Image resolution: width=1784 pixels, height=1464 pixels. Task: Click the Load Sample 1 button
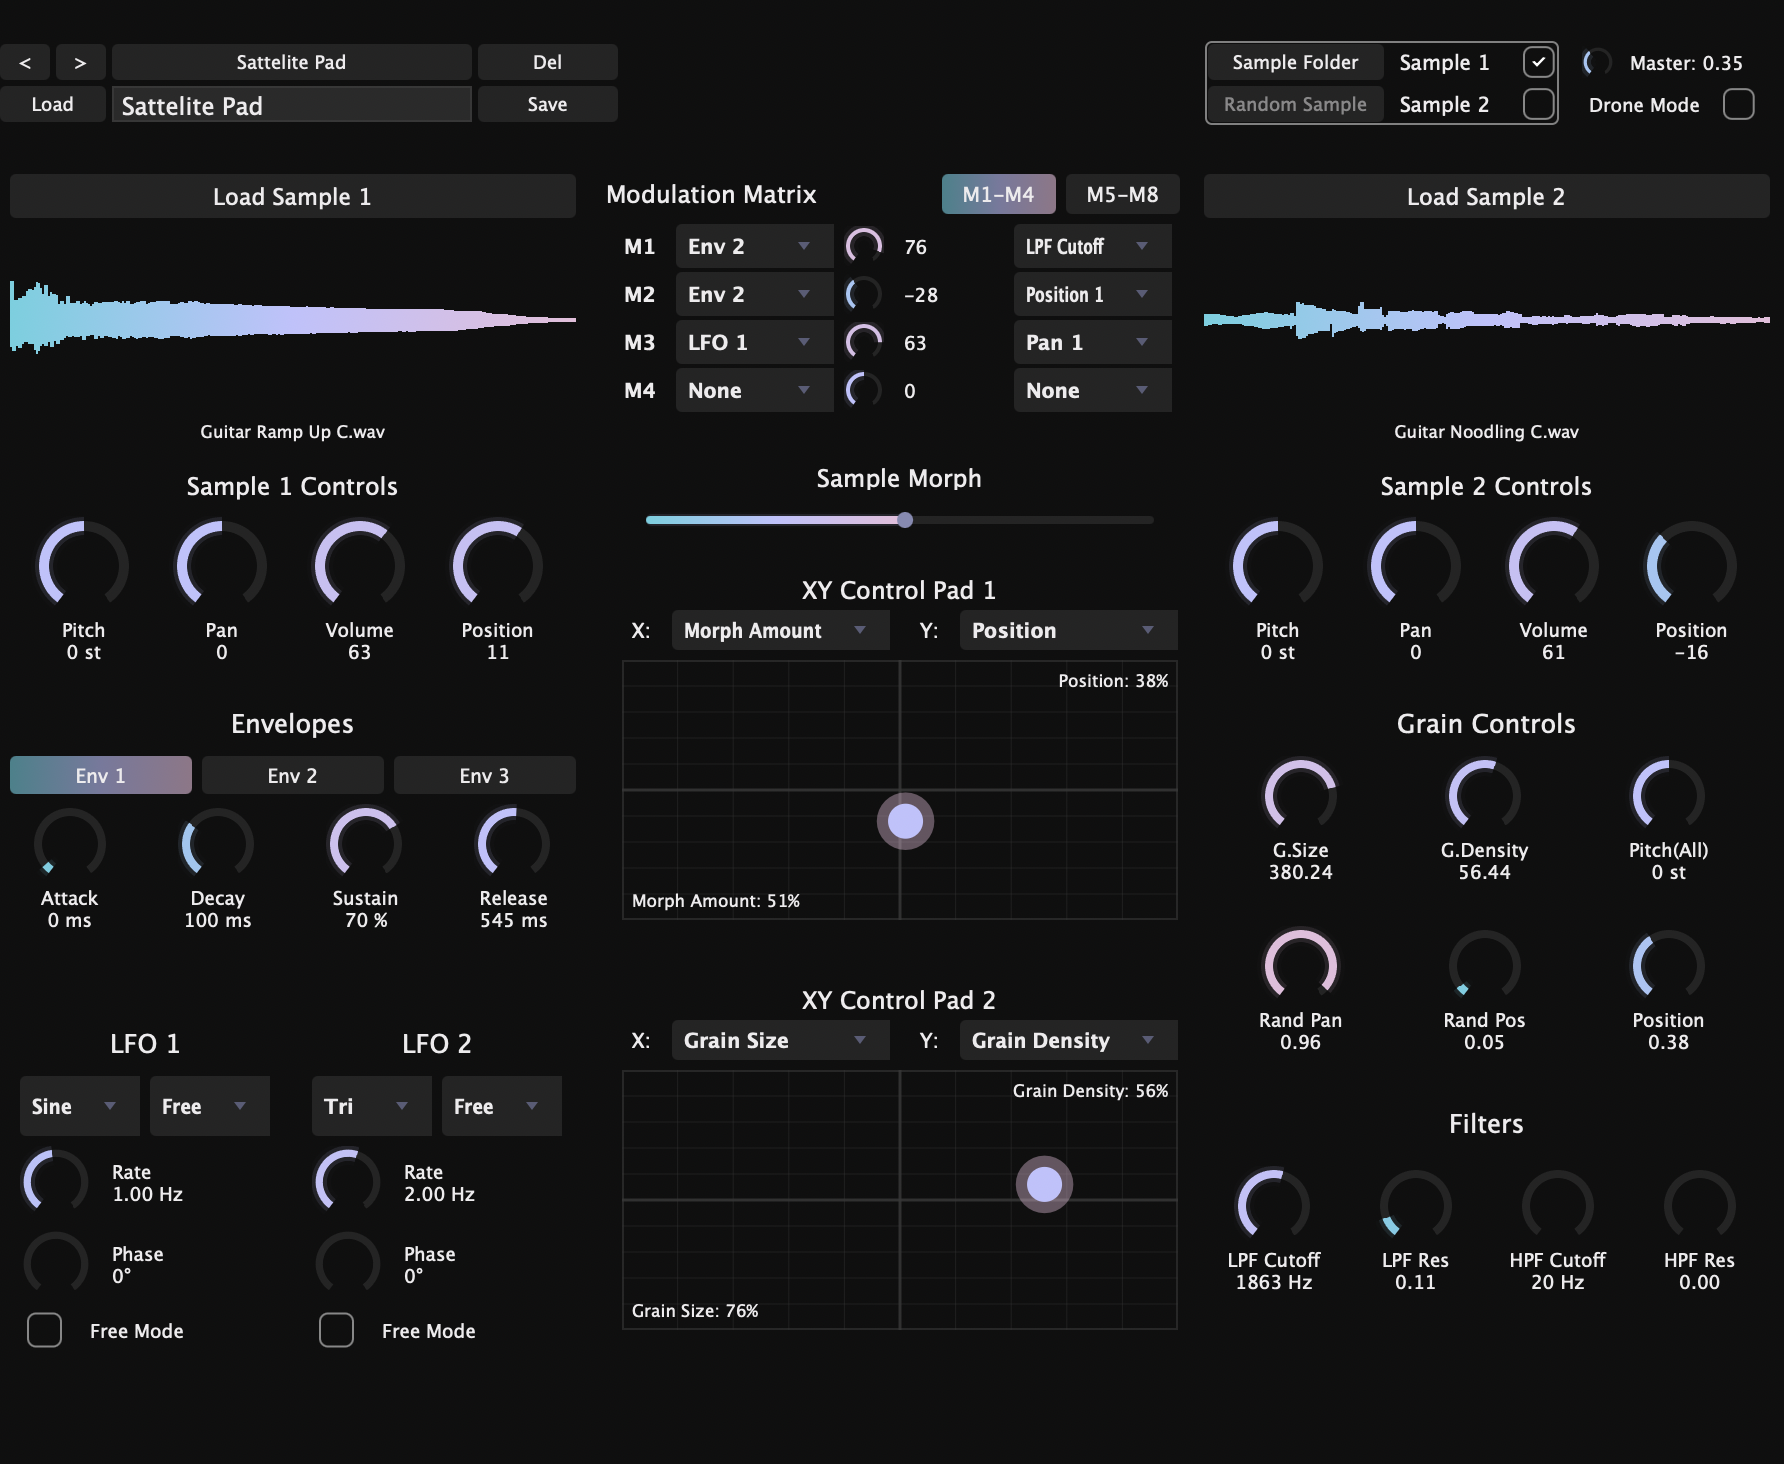292,196
